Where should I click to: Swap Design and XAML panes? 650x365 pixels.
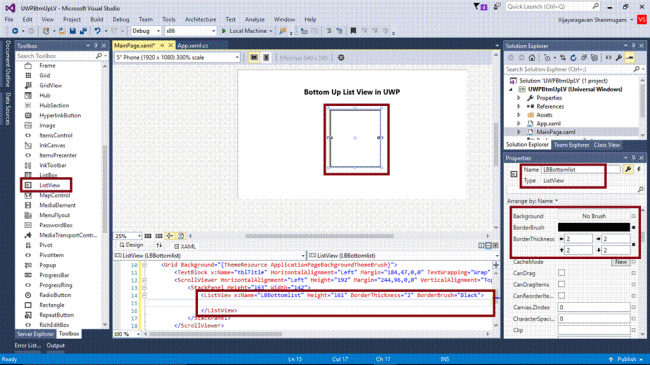[x=159, y=246]
